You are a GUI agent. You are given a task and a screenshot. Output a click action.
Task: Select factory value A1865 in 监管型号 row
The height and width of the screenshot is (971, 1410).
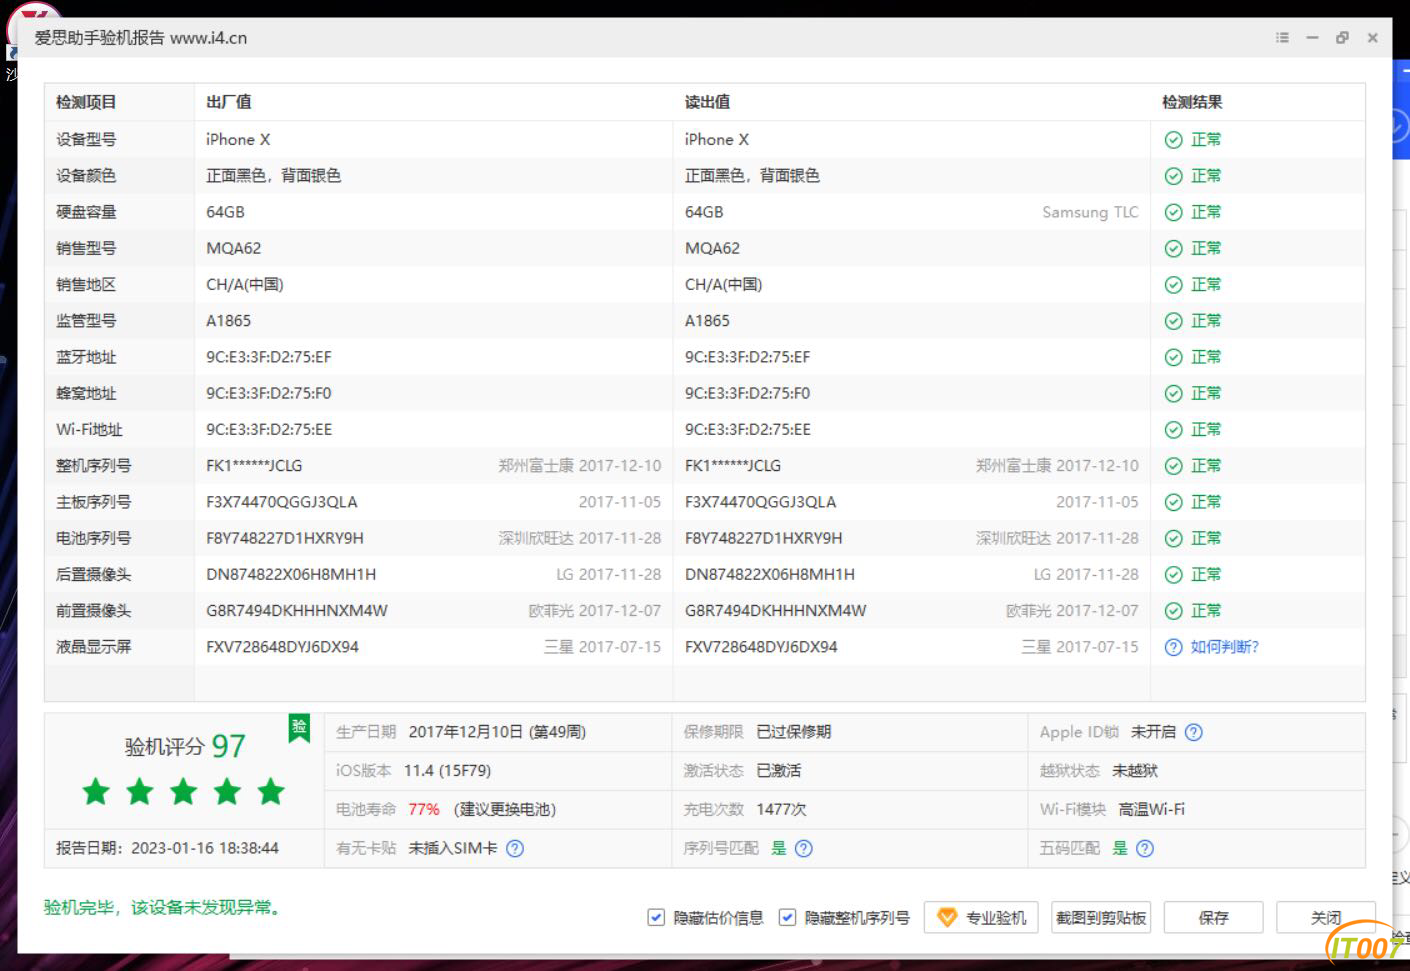228,321
